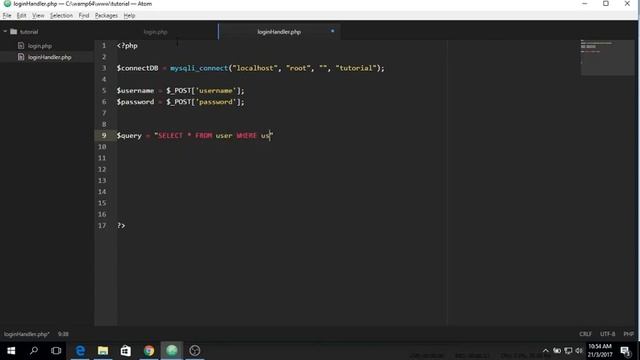Open the Edit menu
640x360 pixels.
[21, 16]
